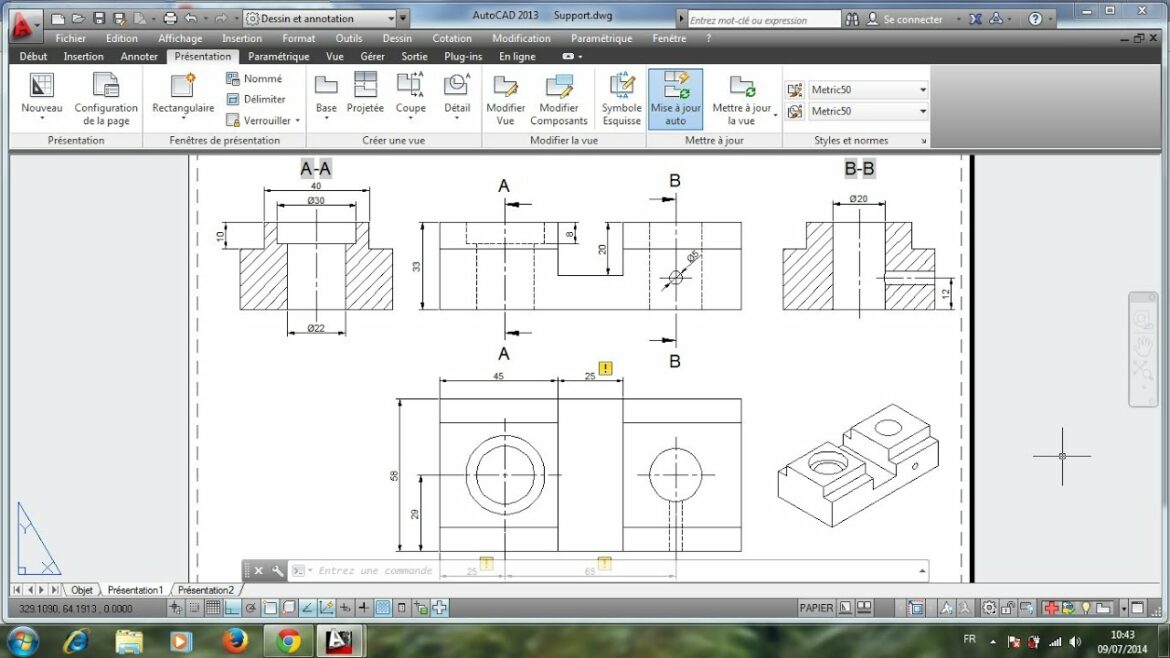Switch to the Paramétrique ribbon tab
This screenshot has height=658, width=1170.
278,56
